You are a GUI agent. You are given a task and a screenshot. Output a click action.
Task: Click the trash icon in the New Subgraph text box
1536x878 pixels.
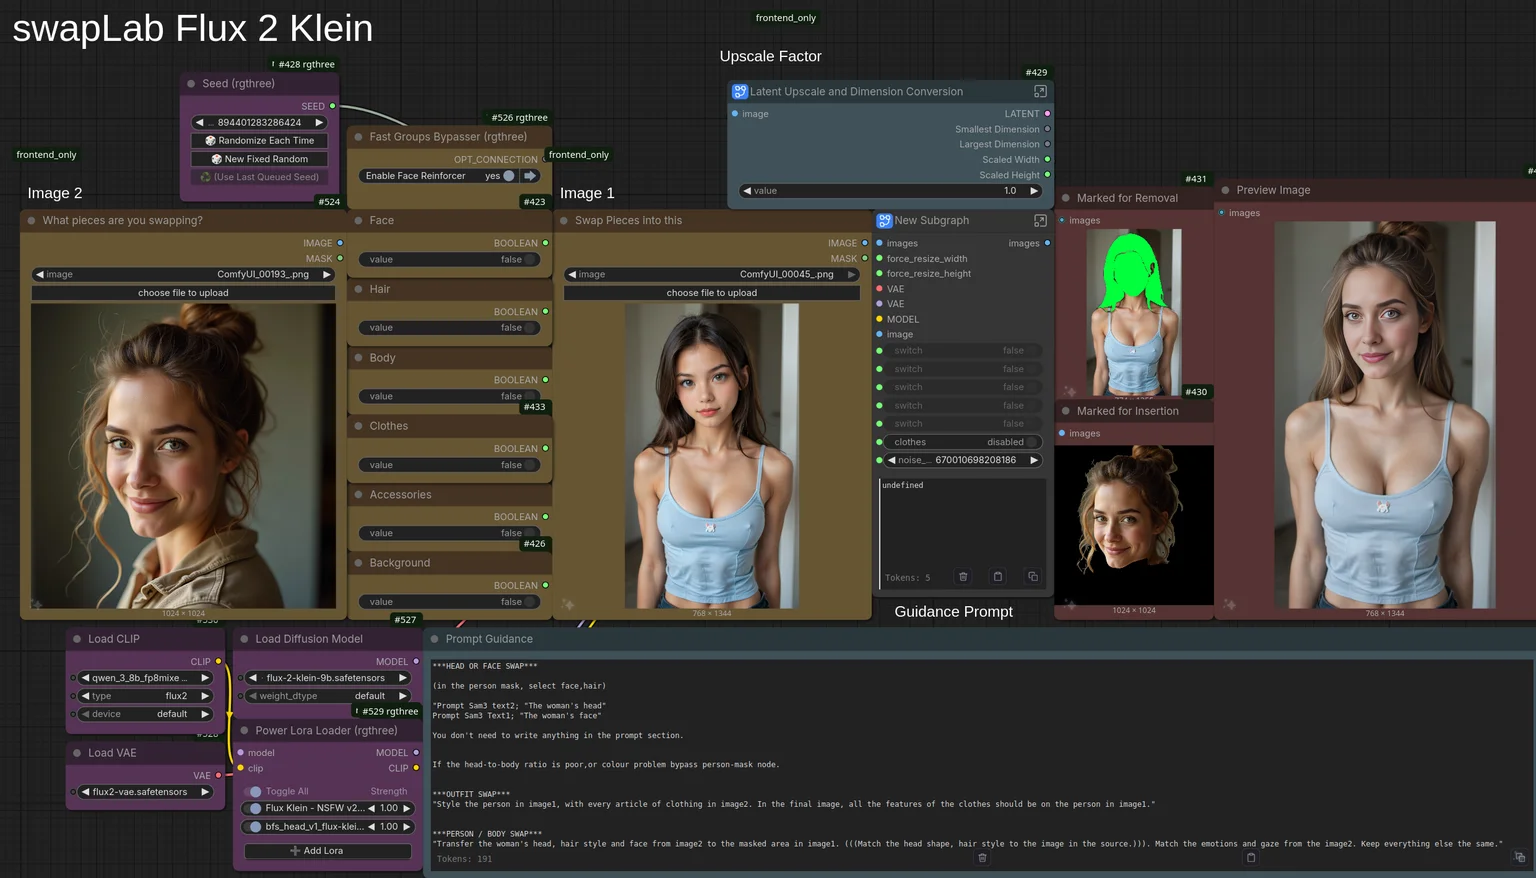963,577
